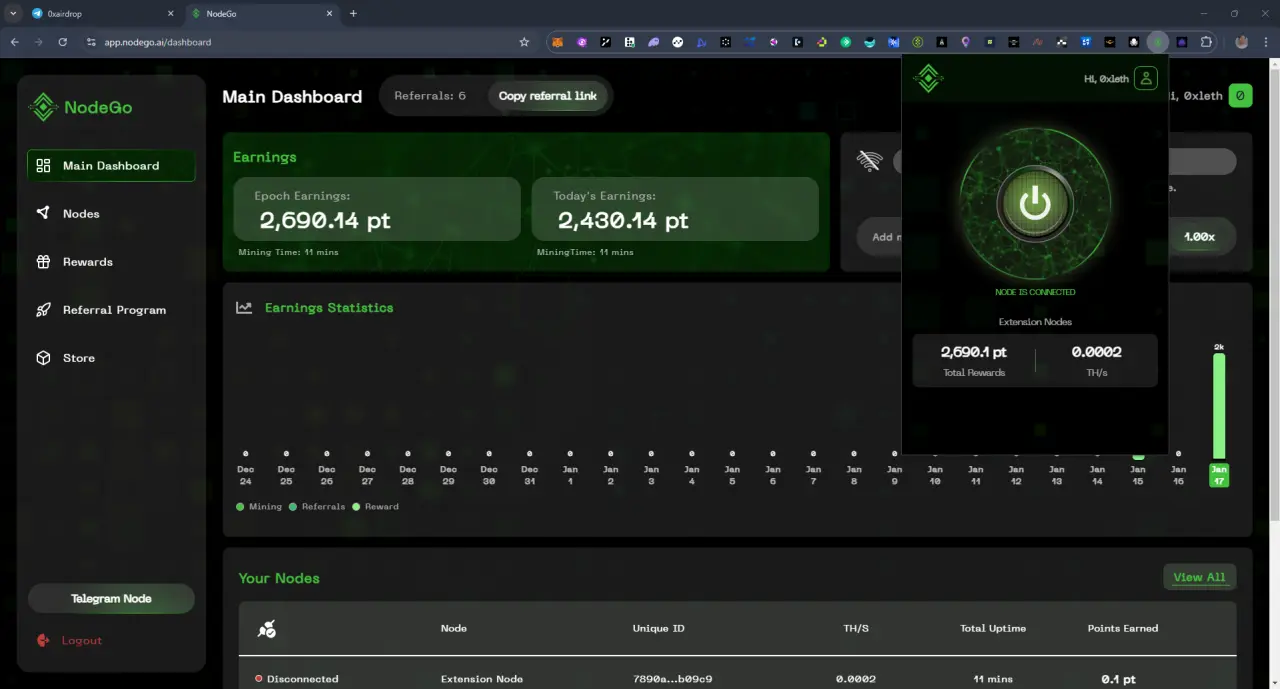The width and height of the screenshot is (1280, 689).
Task: Select the Dec 24 date label
Action: click(x=245, y=475)
